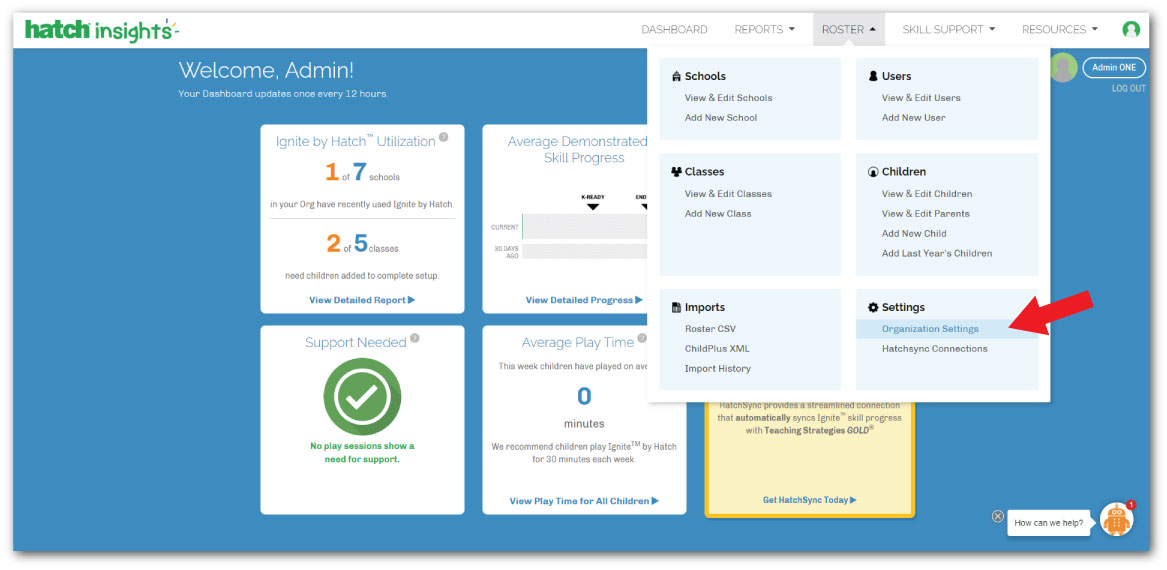The width and height of the screenshot is (1167, 570).
Task: Click the K-READY marker on progress chart
Action: pyautogui.click(x=592, y=202)
